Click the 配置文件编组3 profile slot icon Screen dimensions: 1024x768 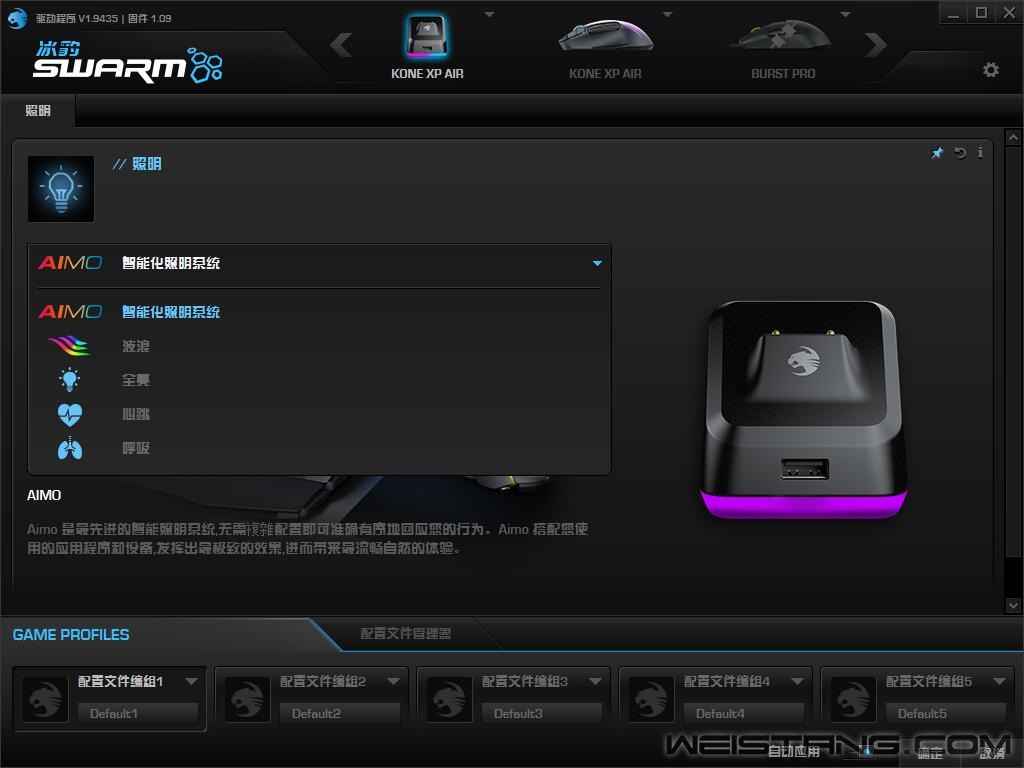point(449,699)
